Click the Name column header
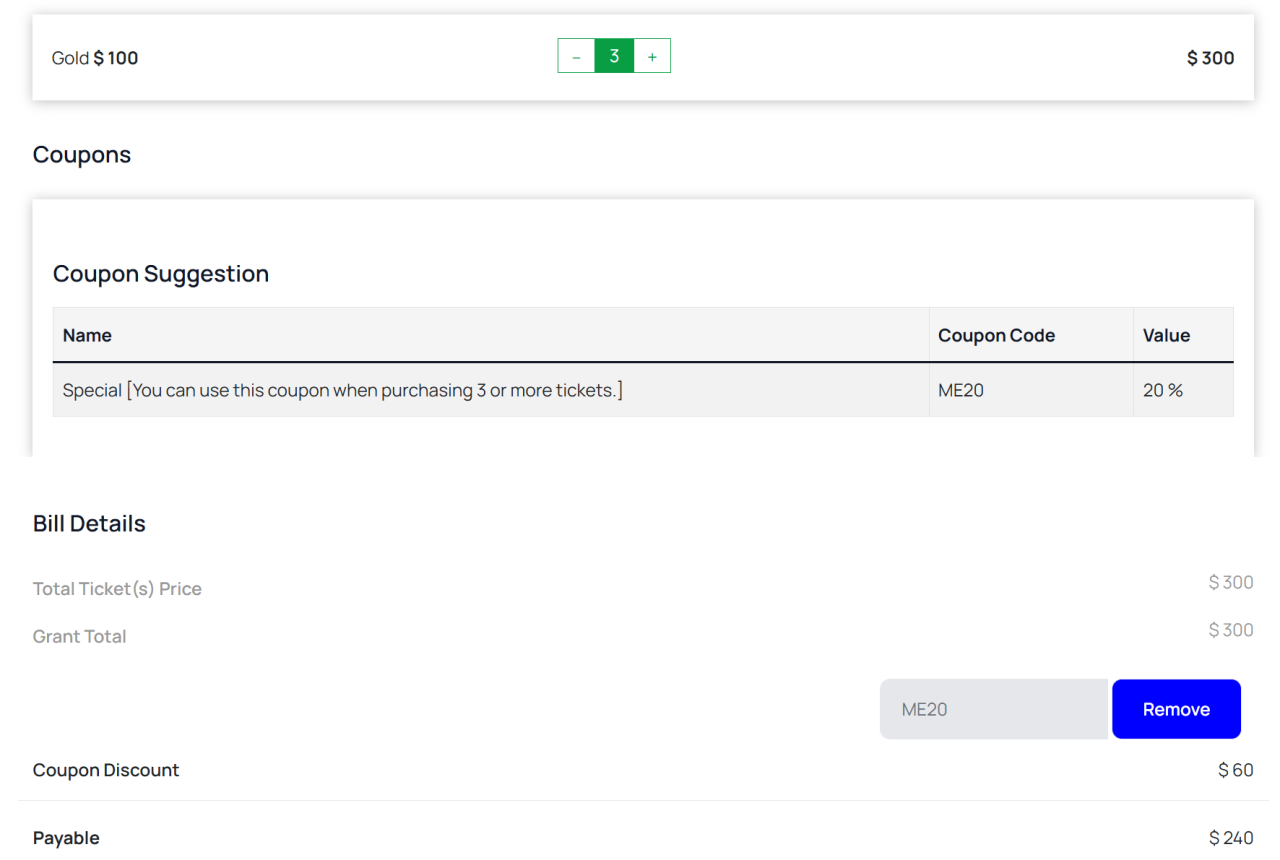Image resolution: width=1280 pixels, height=860 pixels. [87, 335]
